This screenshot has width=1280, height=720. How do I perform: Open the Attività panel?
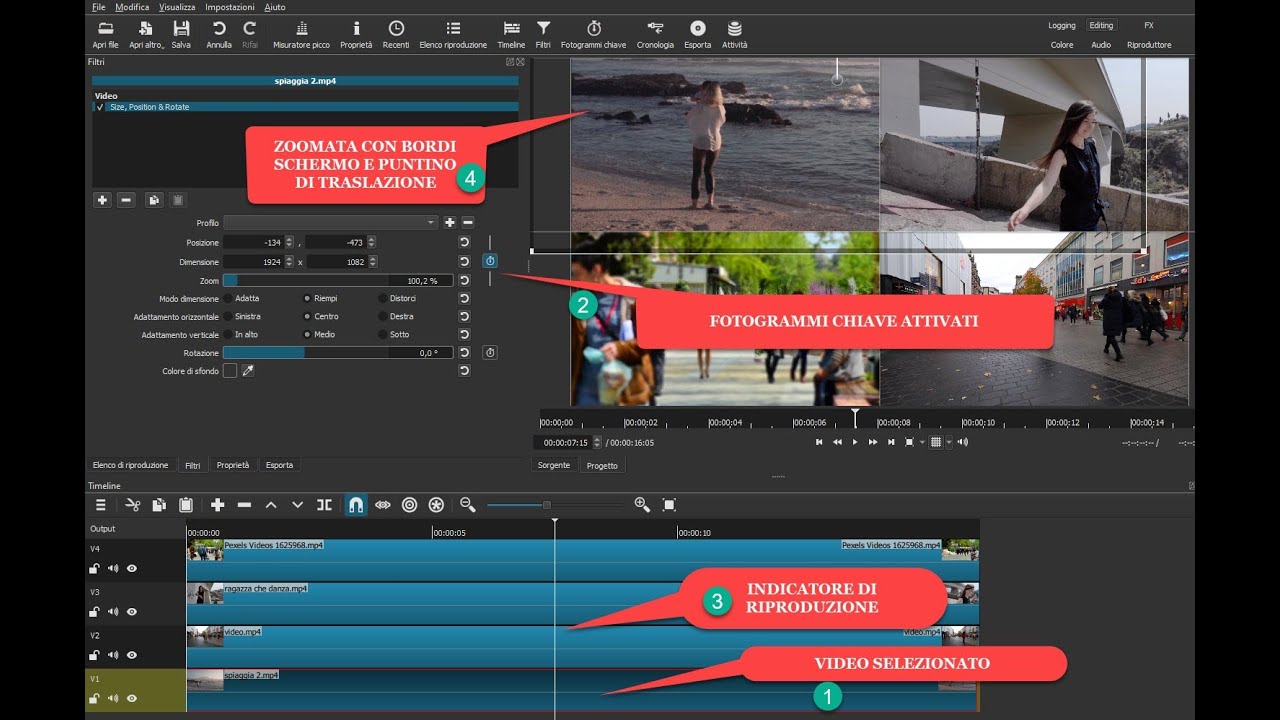[735, 35]
